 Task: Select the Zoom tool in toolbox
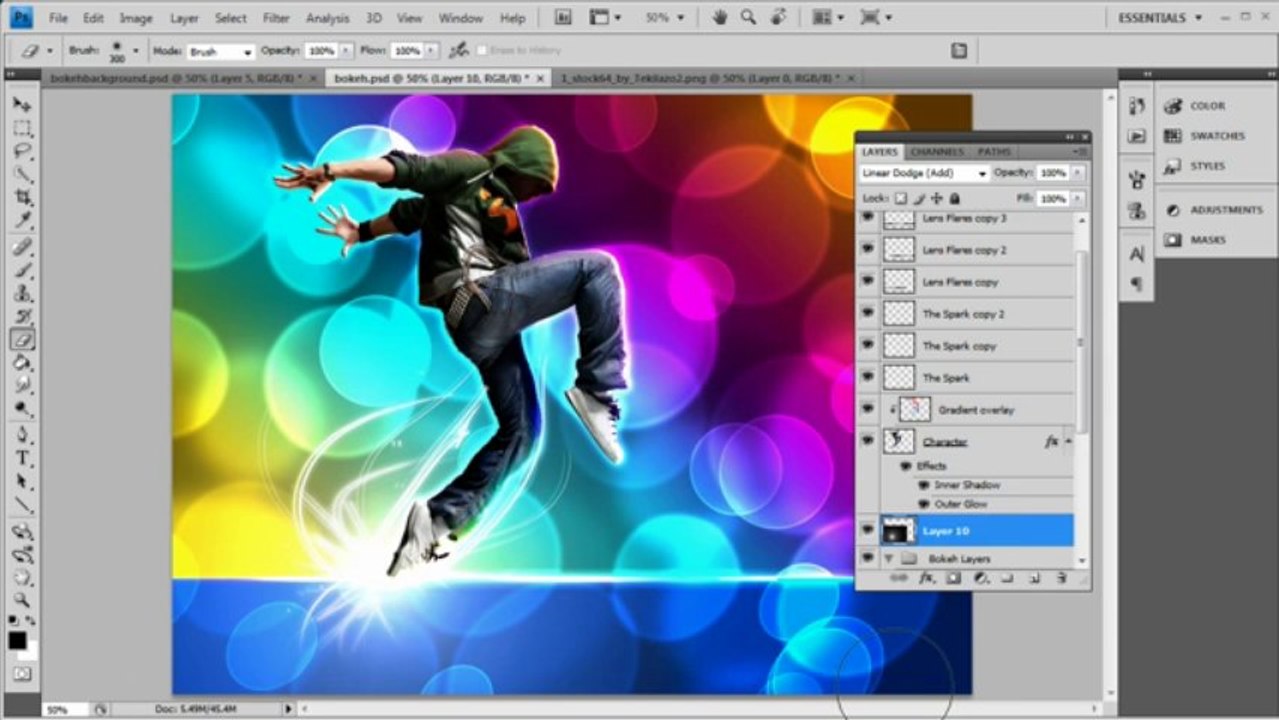click(21, 600)
